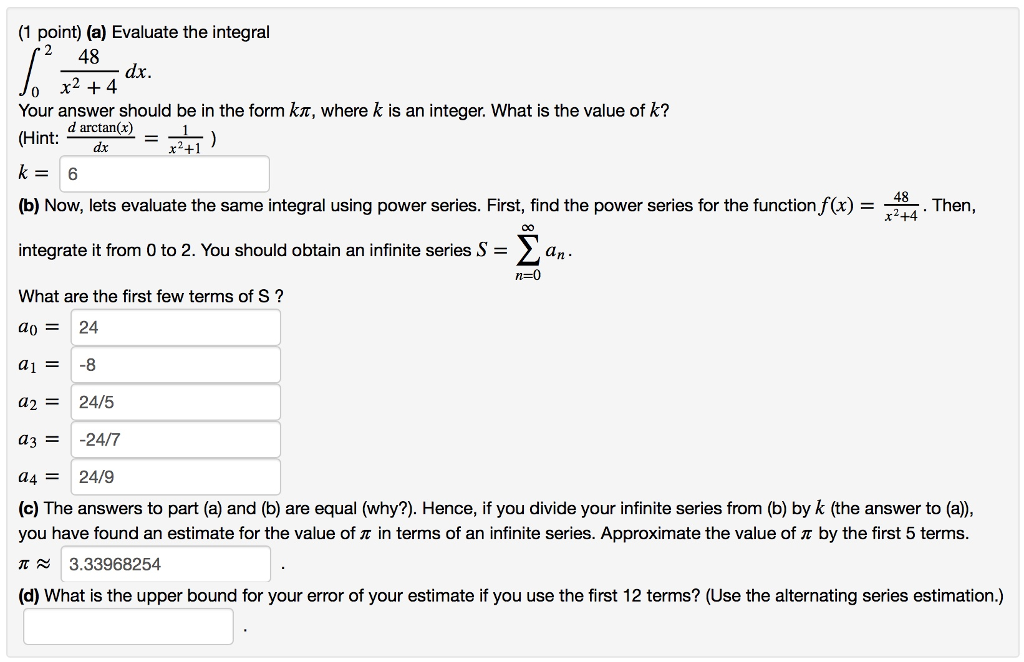Select the pi approximation field showing 3.33968254
The height and width of the screenshot is (662, 1024).
[165, 564]
